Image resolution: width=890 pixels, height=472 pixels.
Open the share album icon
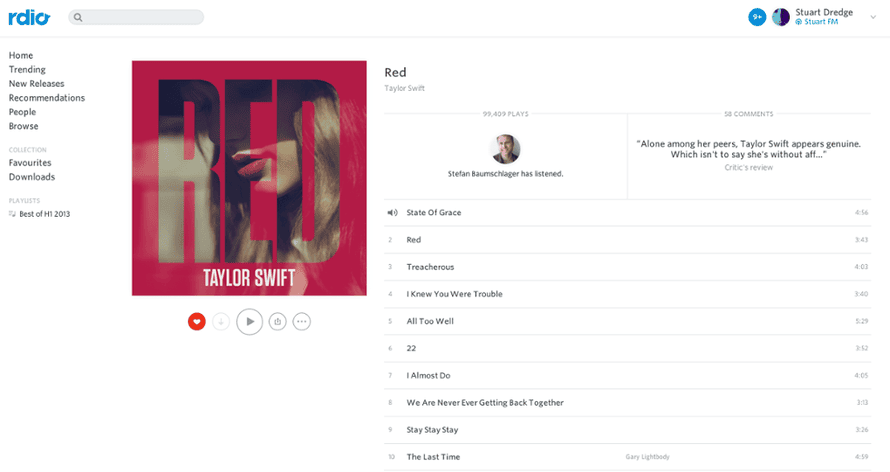278,322
